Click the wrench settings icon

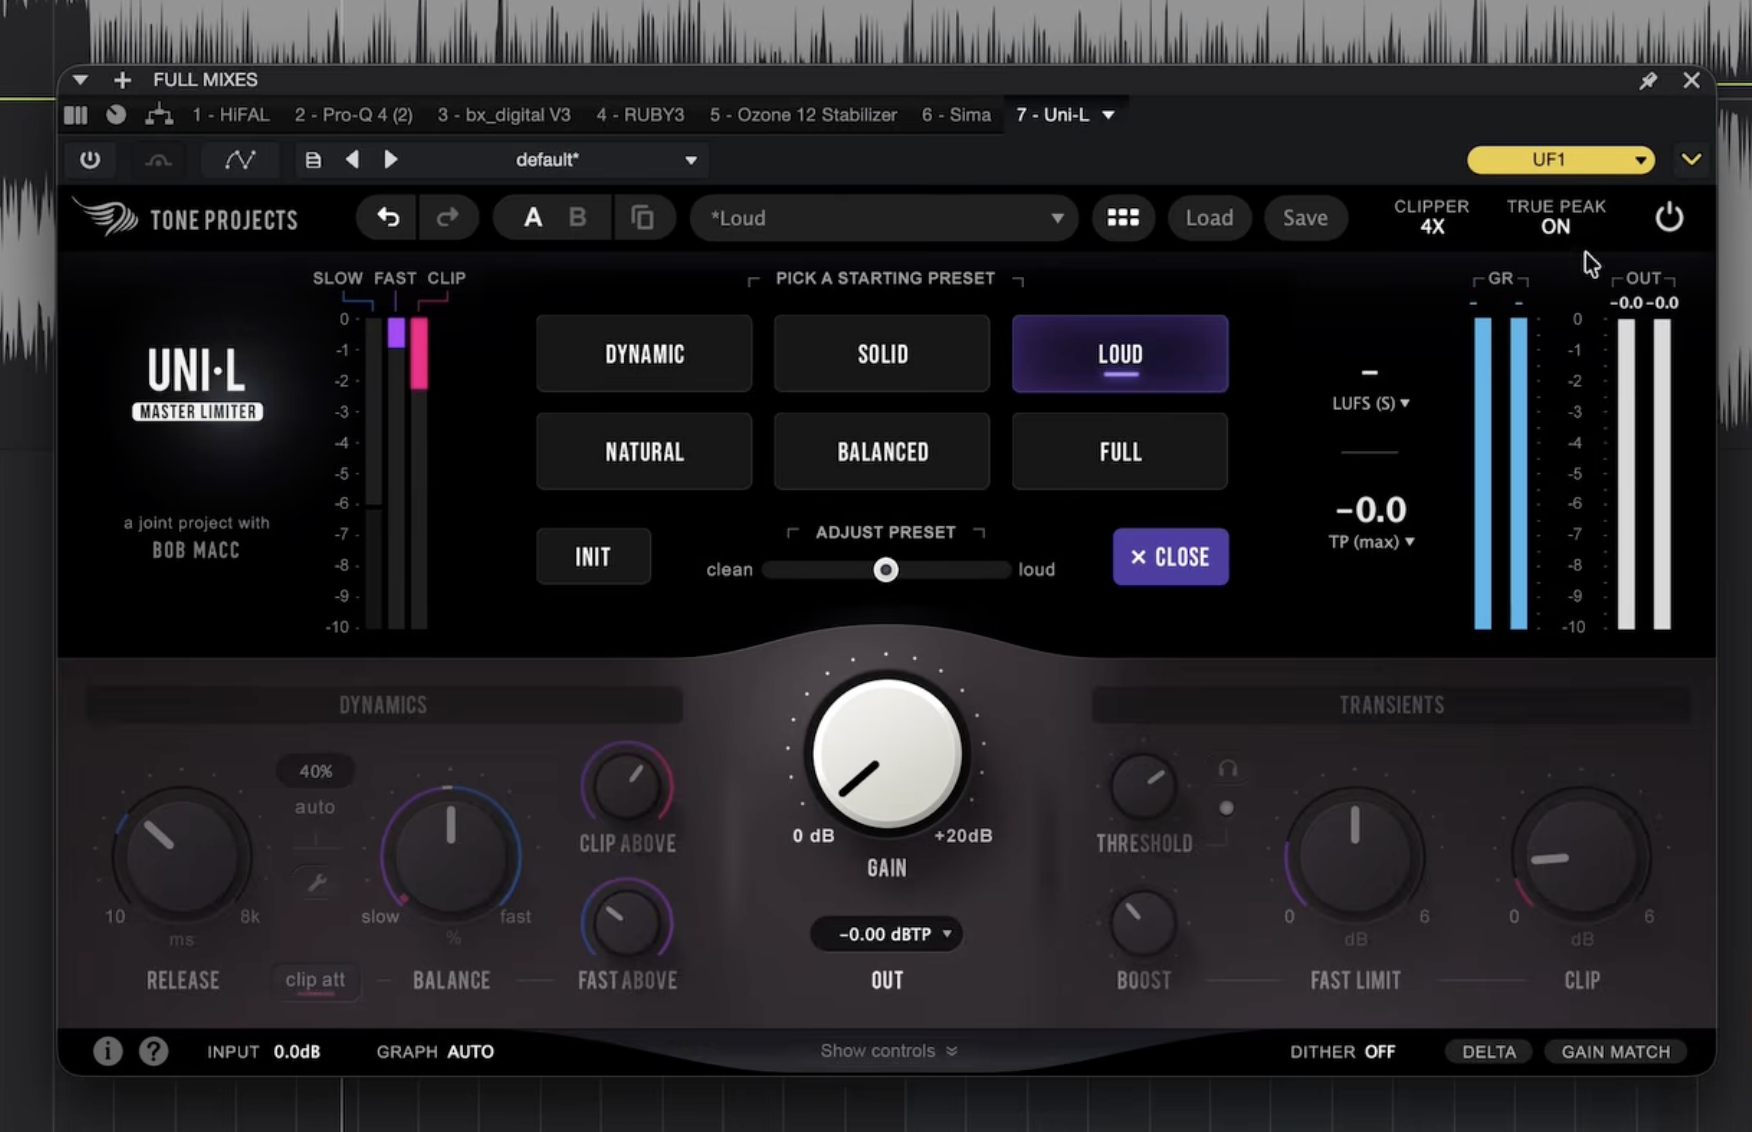(x=316, y=883)
